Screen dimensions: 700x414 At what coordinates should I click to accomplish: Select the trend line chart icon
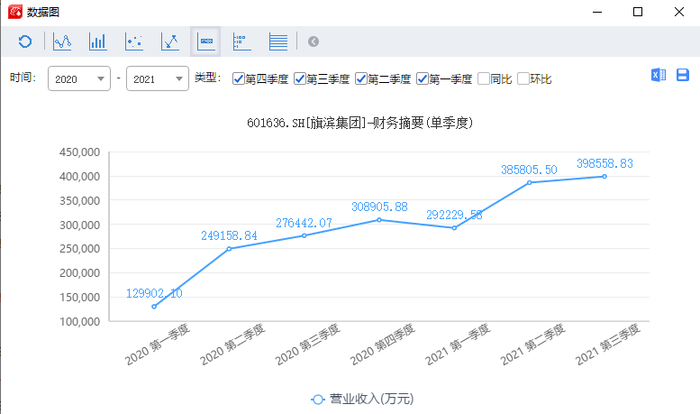pyautogui.click(x=170, y=42)
